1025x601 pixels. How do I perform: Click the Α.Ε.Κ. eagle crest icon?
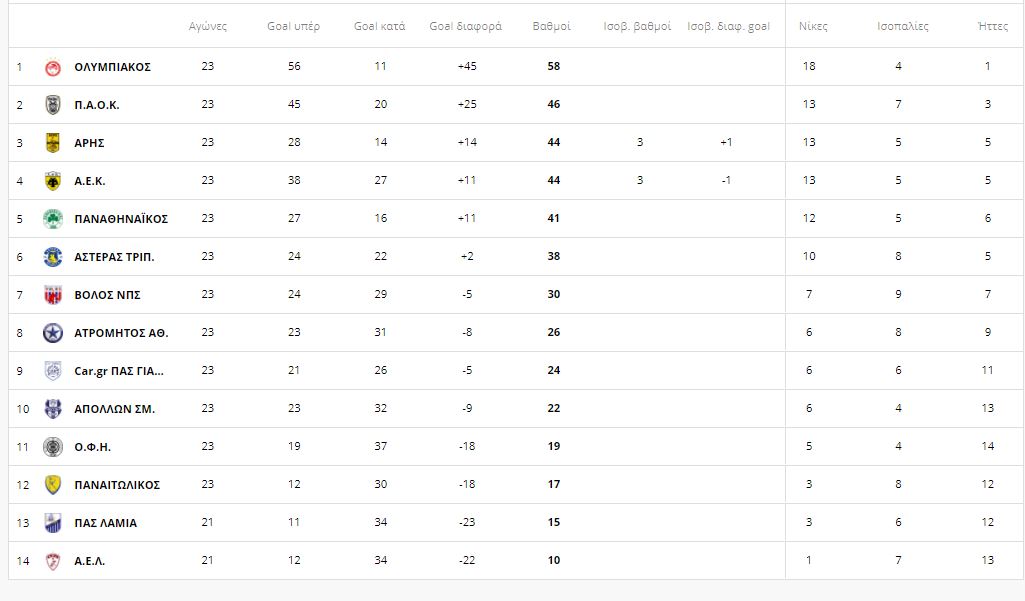(53, 180)
